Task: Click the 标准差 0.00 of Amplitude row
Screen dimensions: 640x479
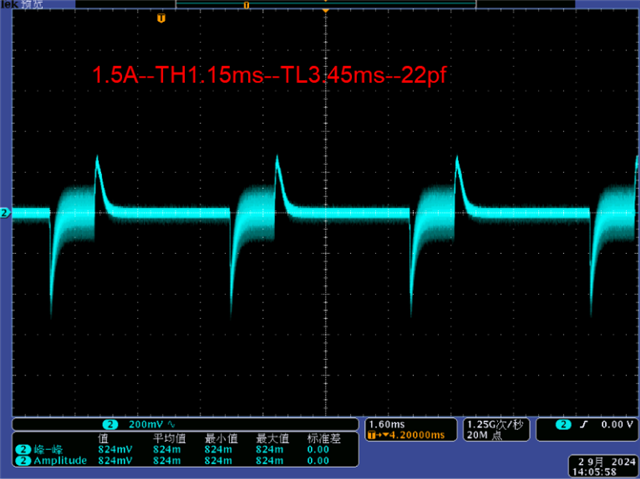Action: [x=318, y=461]
